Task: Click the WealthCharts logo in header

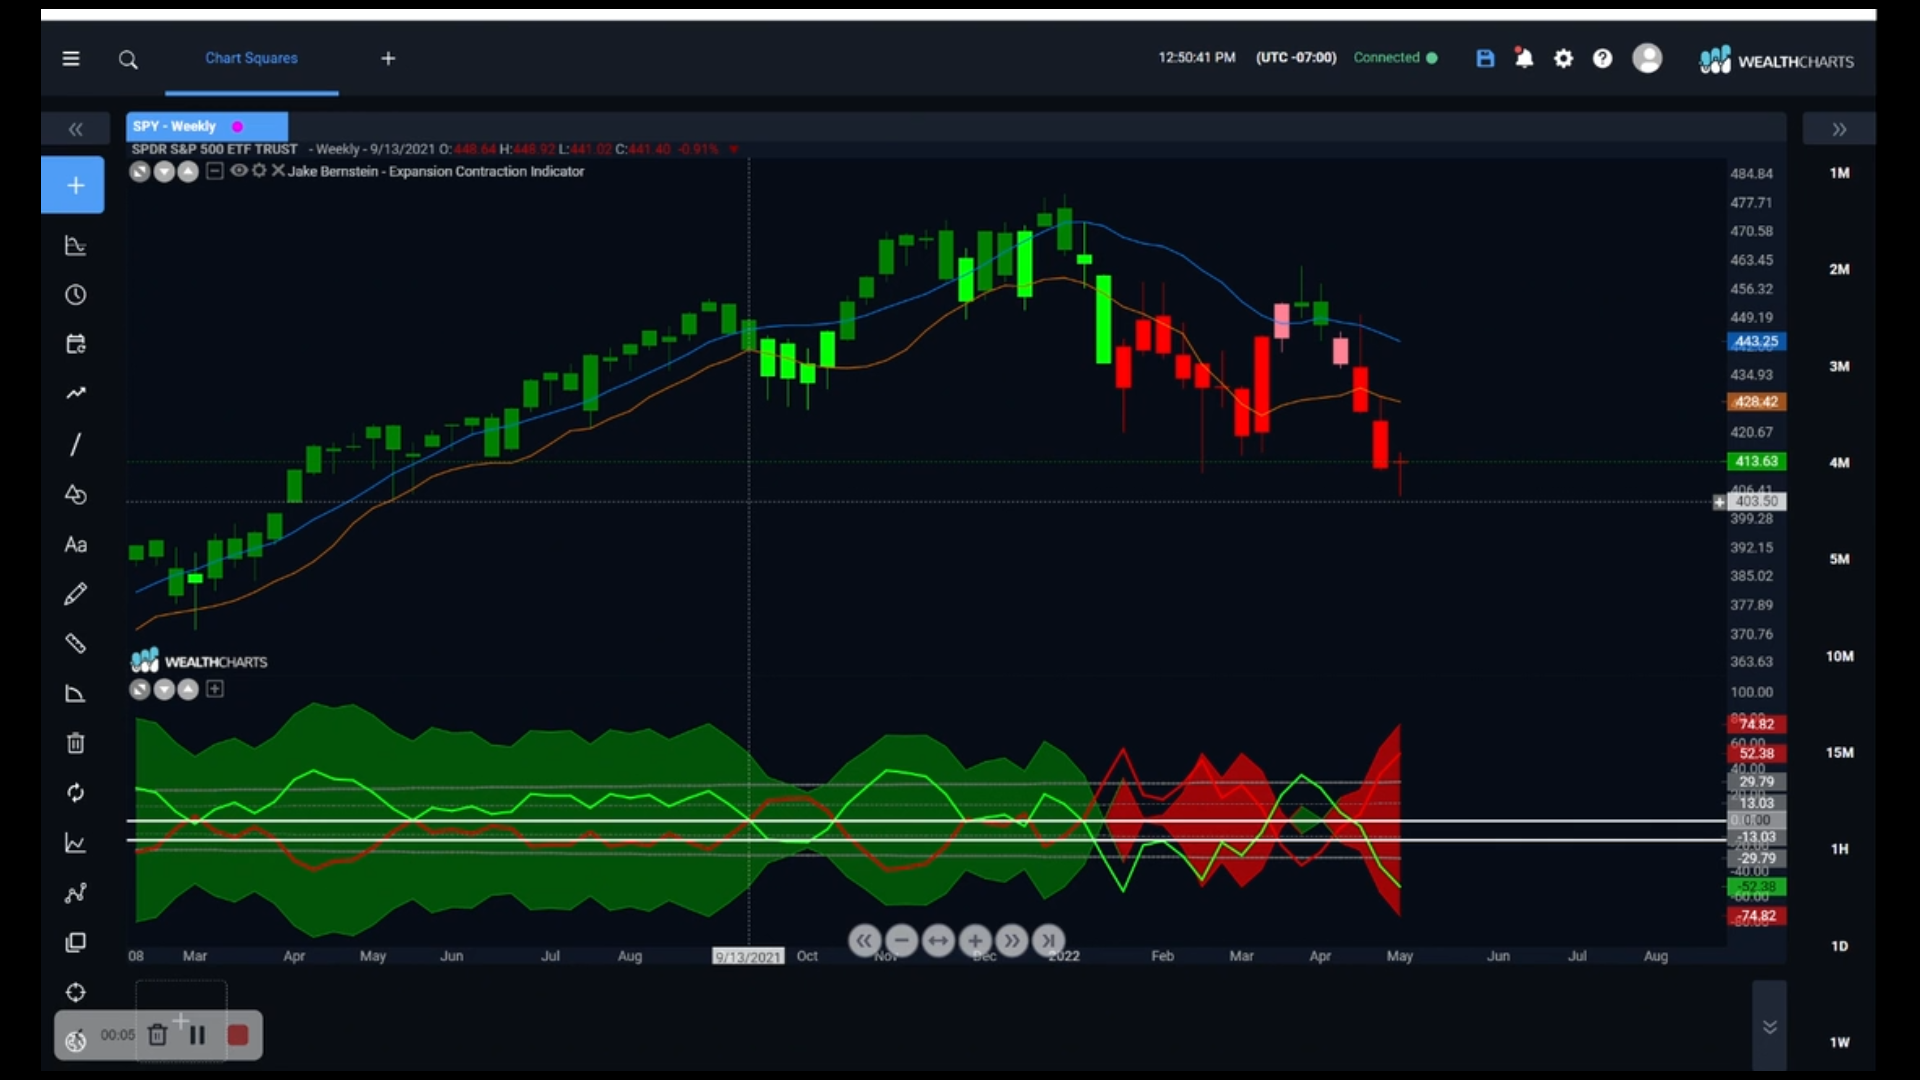Action: 1776,60
